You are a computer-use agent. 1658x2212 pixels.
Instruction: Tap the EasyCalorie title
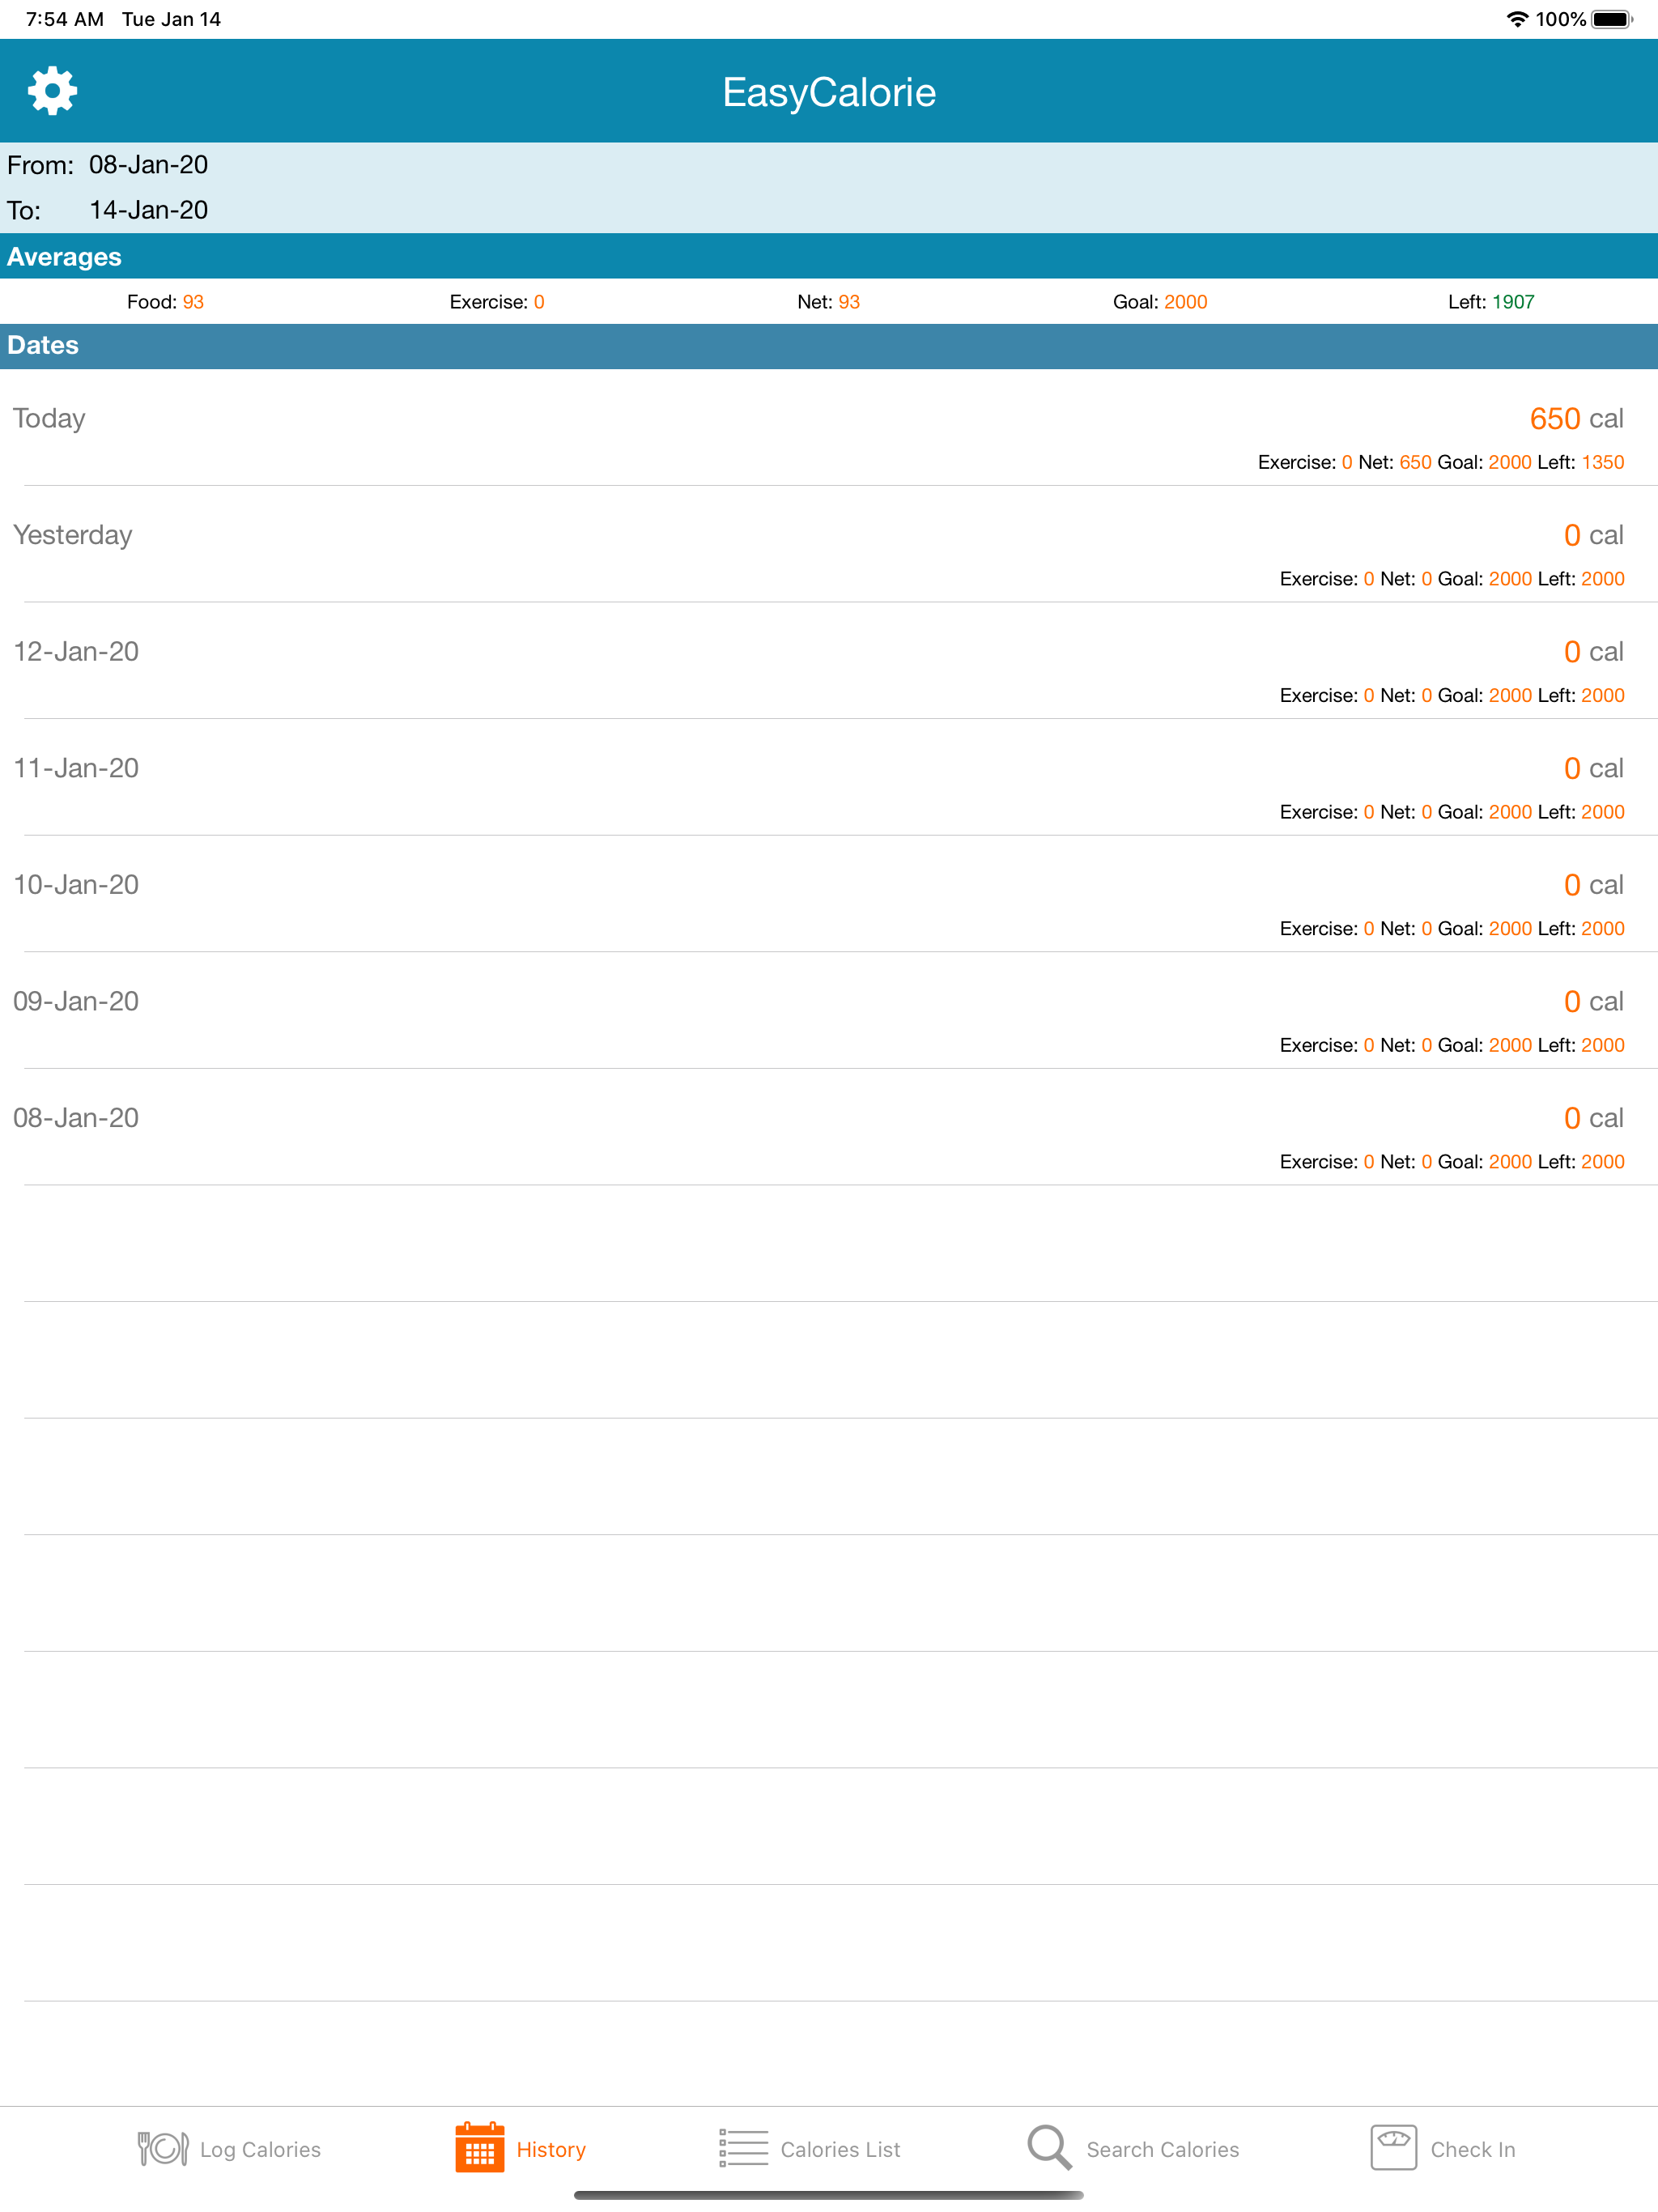pyautogui.click(x=829, y=92)
